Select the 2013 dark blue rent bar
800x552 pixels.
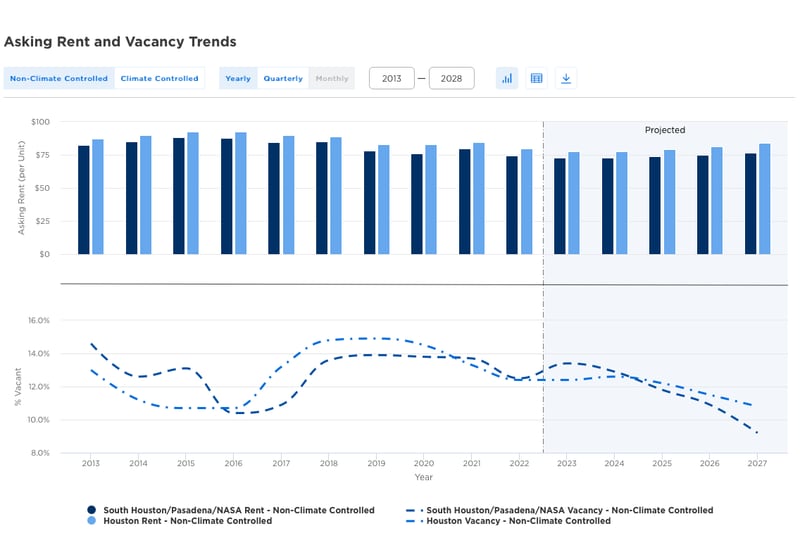point(84,200)
